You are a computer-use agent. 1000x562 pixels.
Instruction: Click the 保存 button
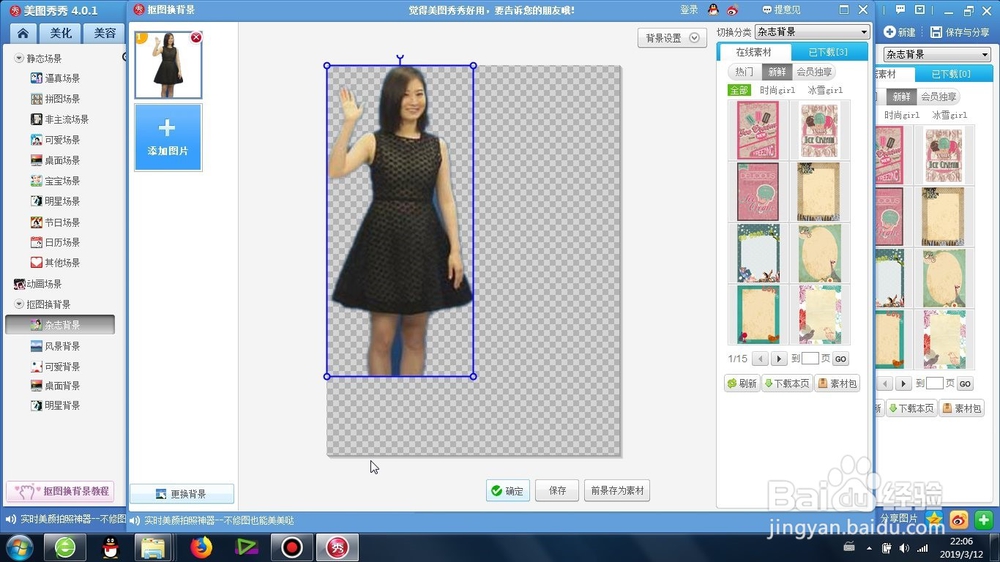[557, 491]
